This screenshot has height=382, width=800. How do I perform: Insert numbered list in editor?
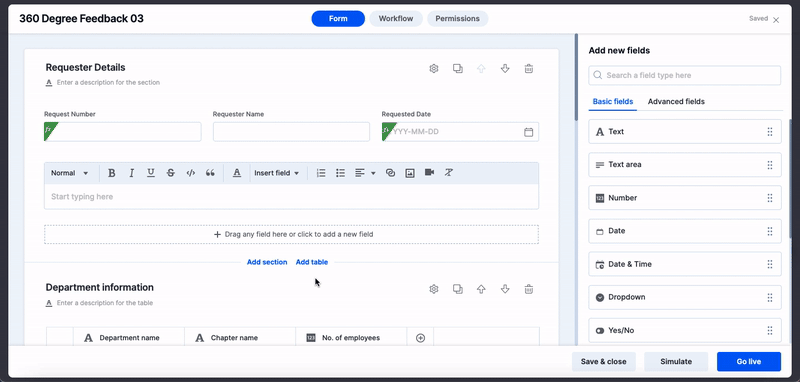[321, 173]
